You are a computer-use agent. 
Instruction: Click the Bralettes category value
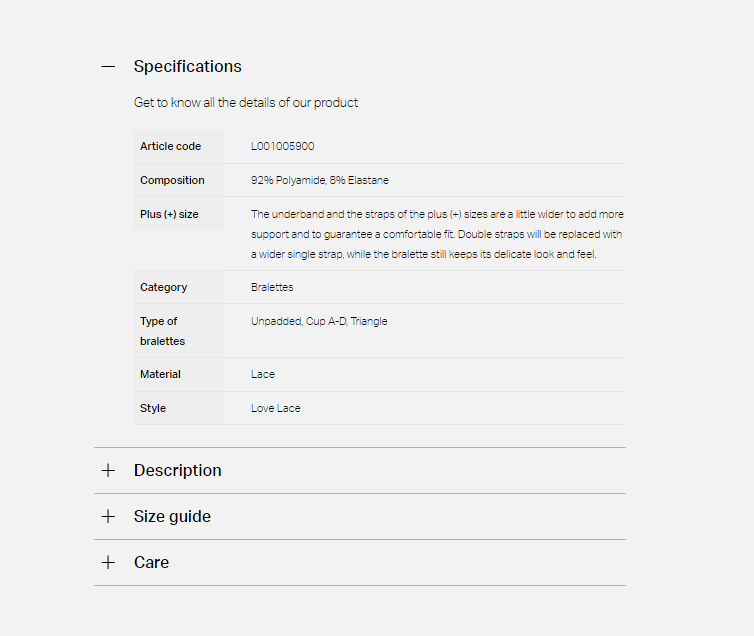(272, 287)
